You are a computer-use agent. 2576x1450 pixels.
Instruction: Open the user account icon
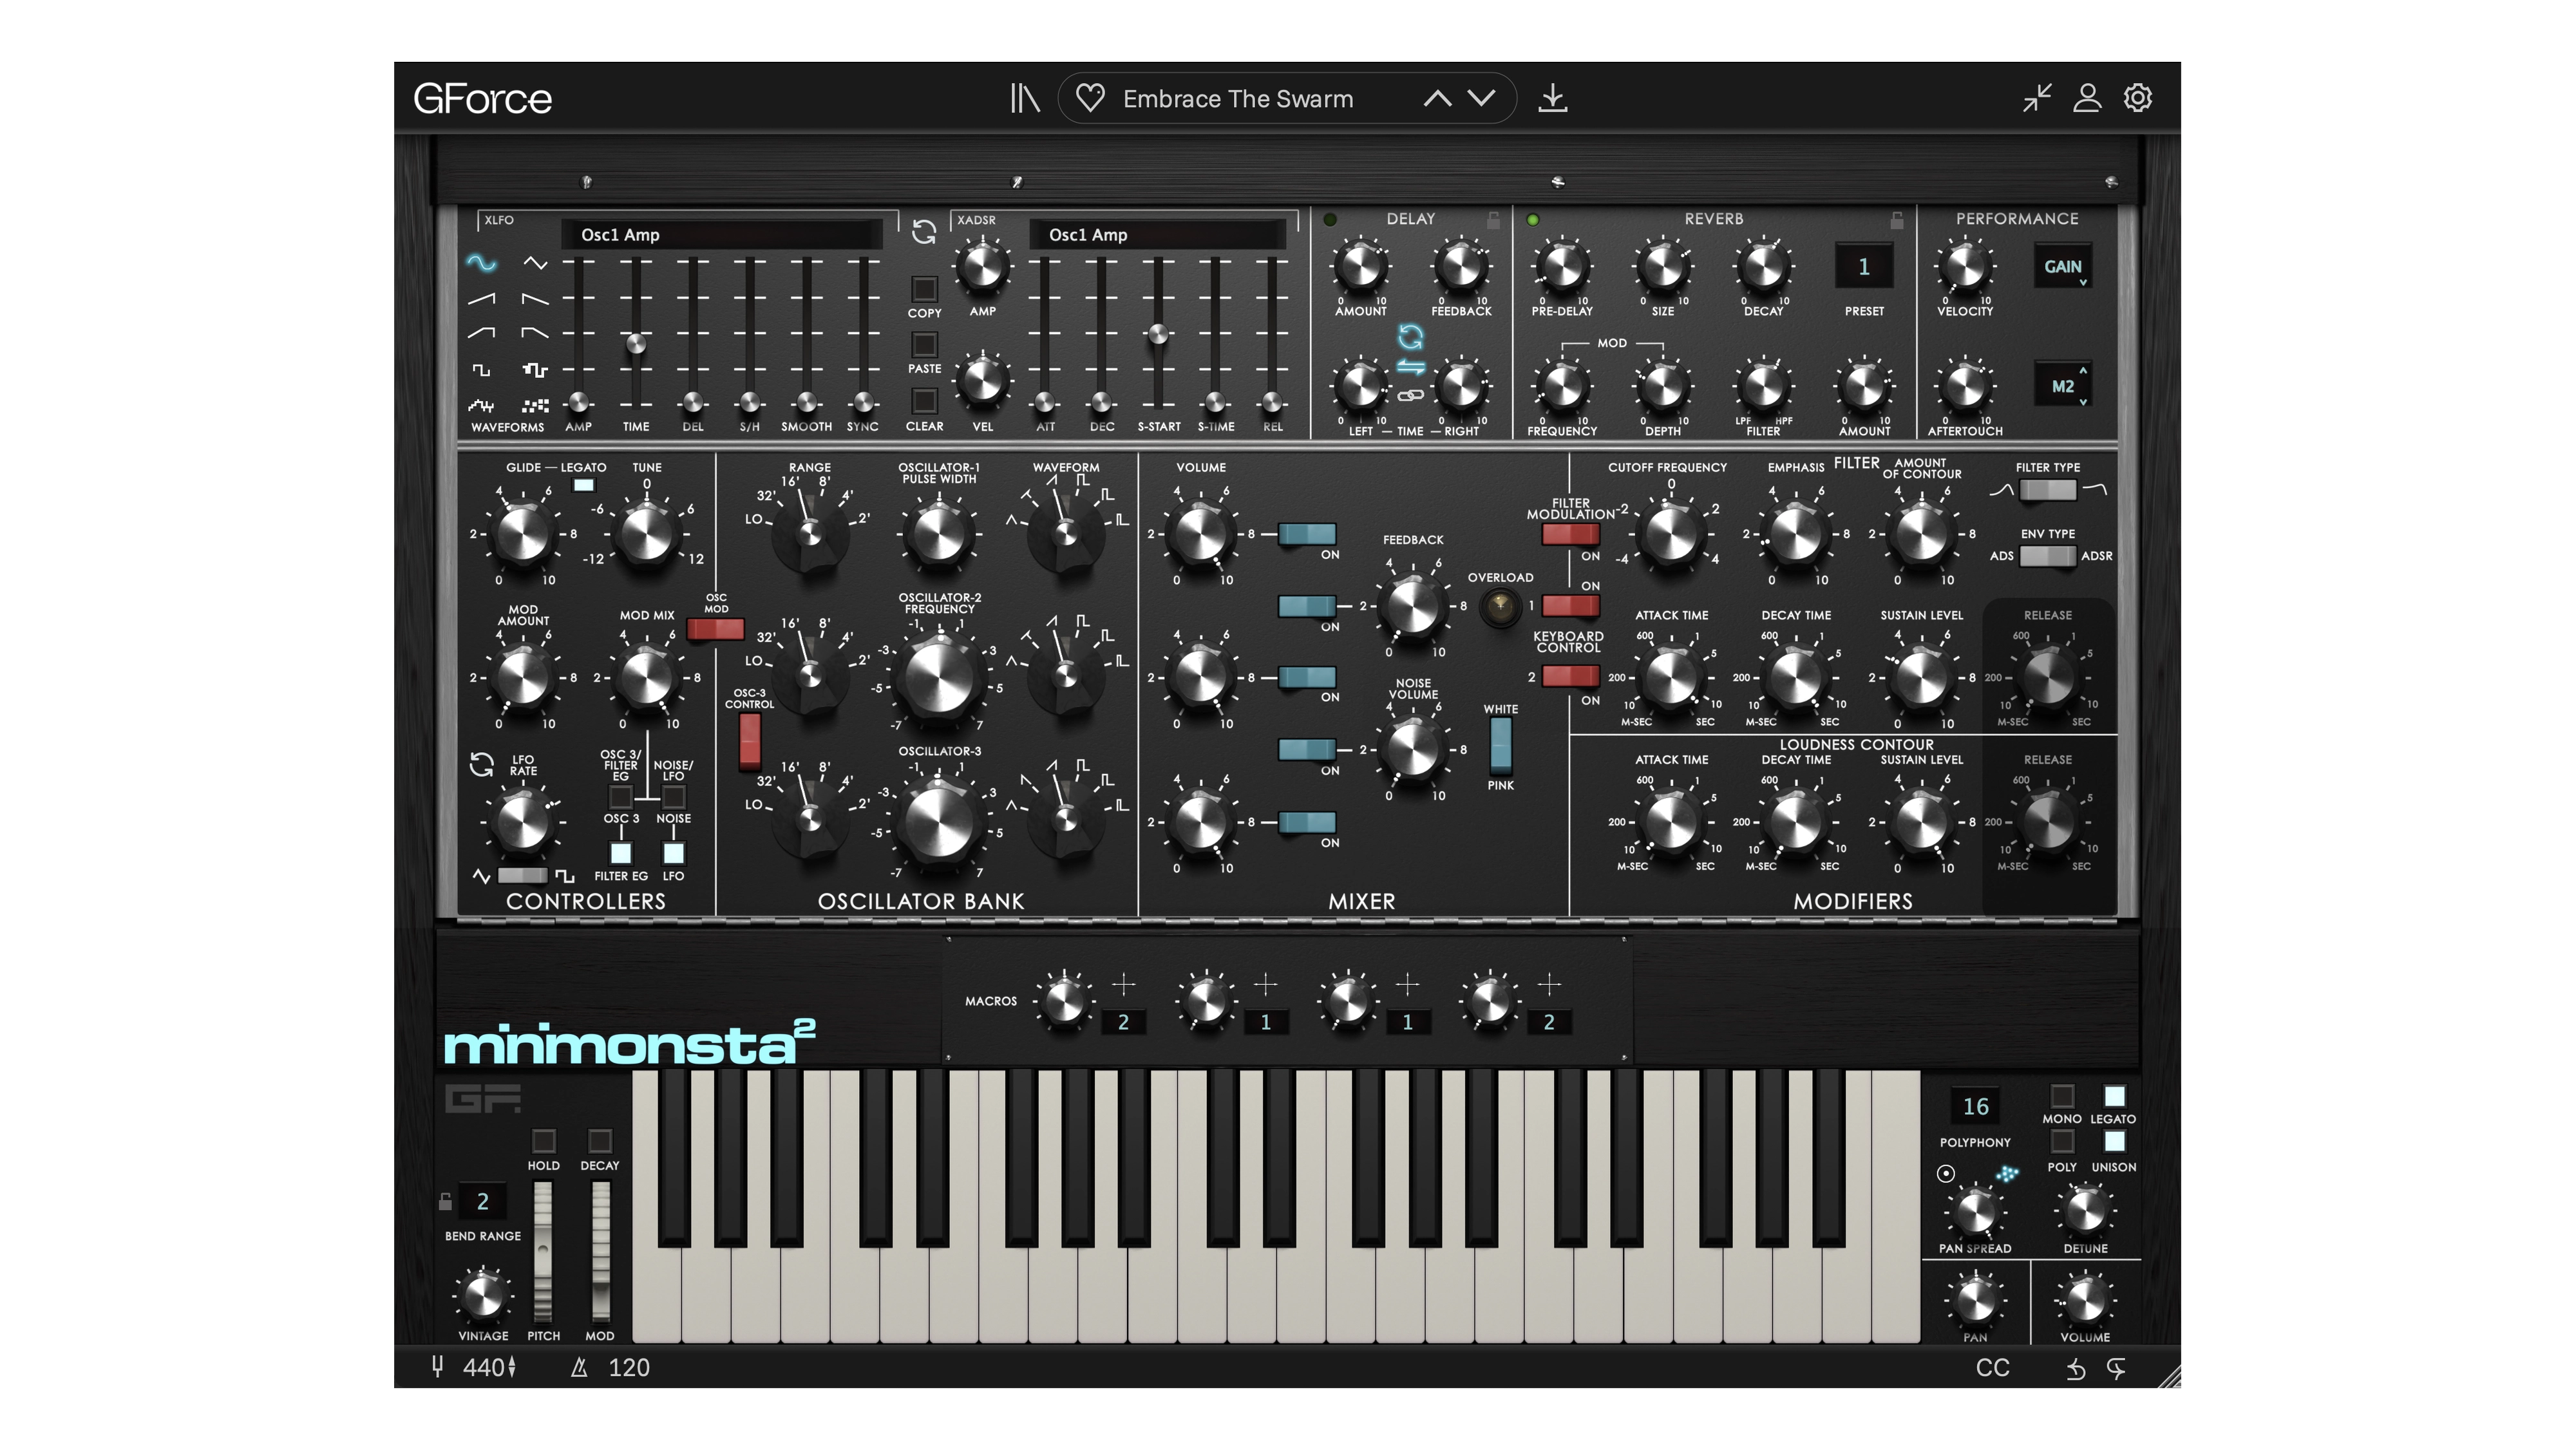pyautogui.click(x=2087, y=98)
